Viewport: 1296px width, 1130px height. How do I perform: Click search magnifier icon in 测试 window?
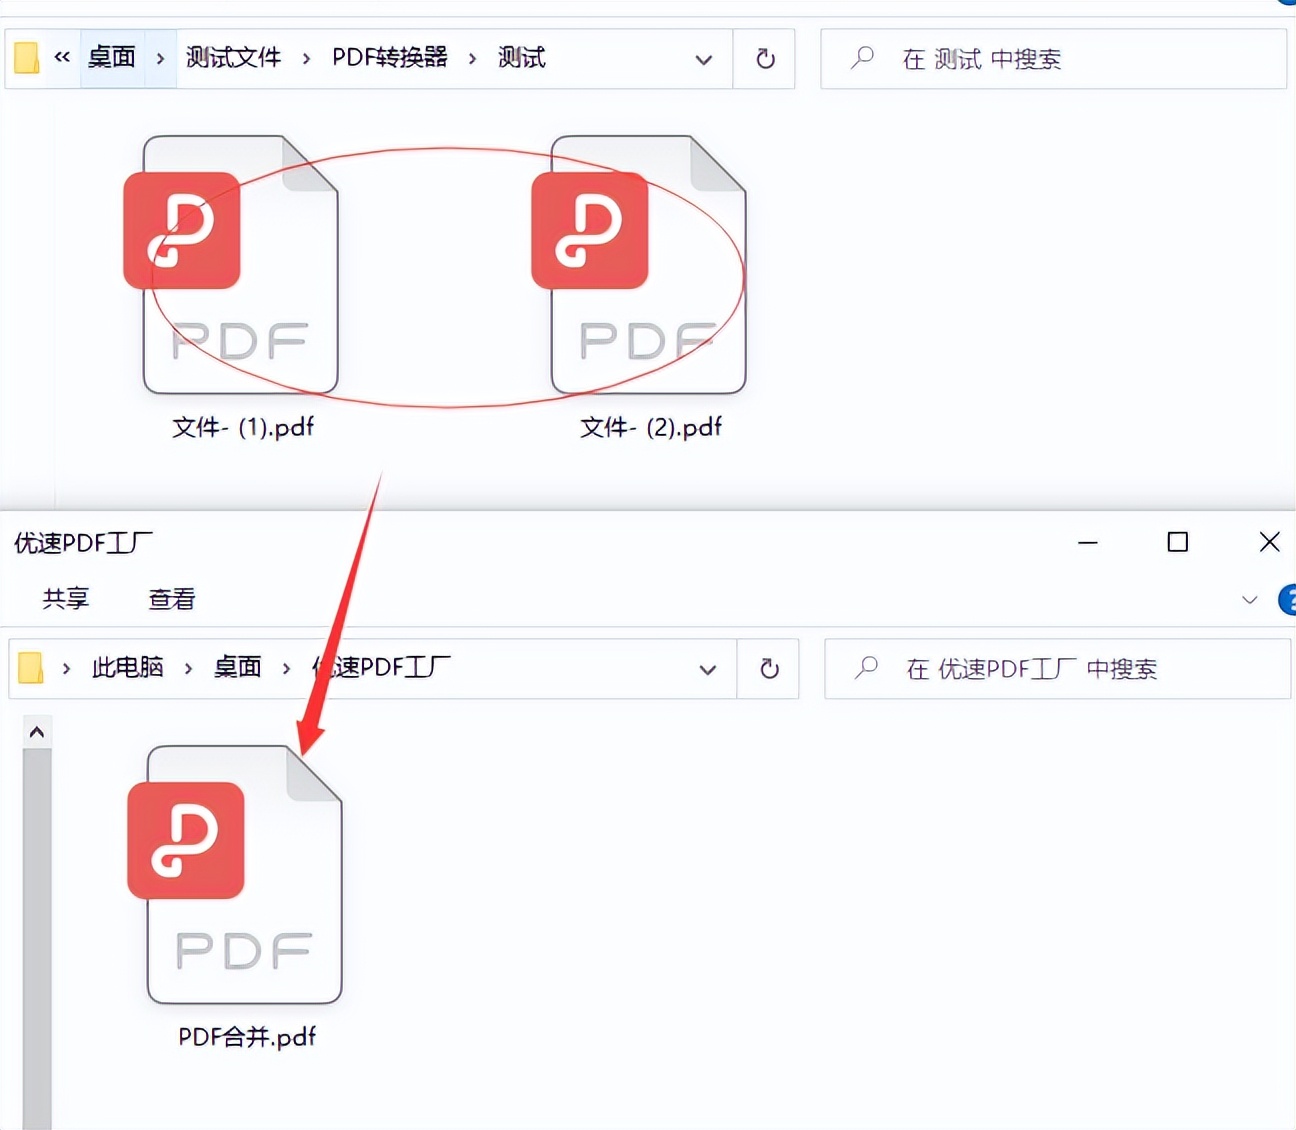pyautogui.click(x=862, y=58)
